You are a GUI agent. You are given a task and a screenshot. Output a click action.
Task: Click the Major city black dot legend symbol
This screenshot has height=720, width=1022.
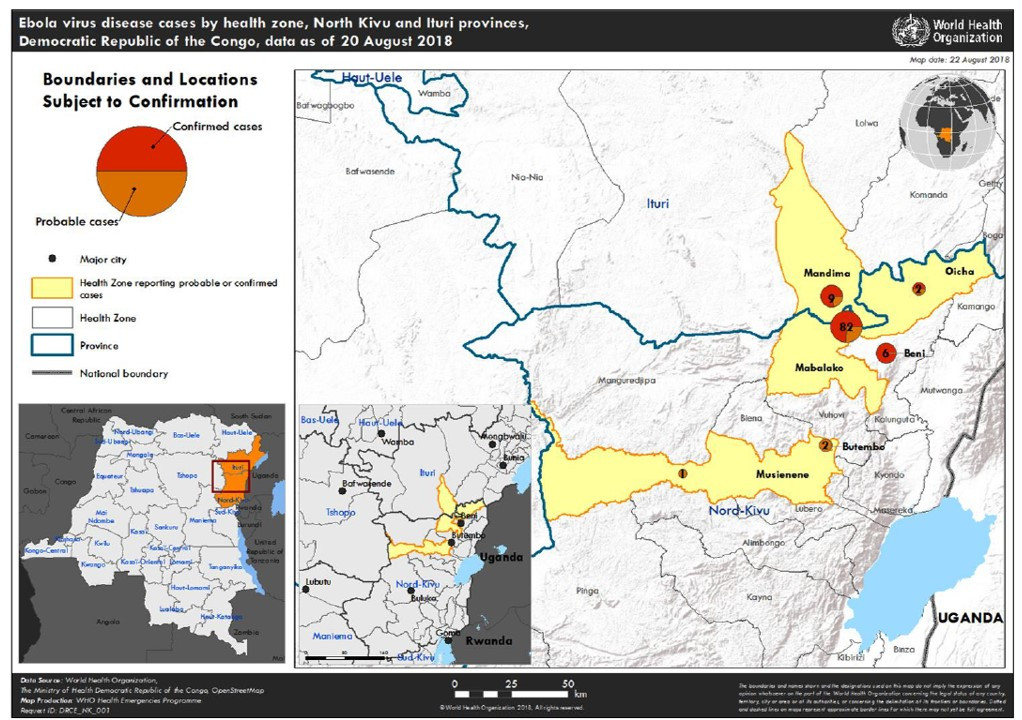[52, 259]
